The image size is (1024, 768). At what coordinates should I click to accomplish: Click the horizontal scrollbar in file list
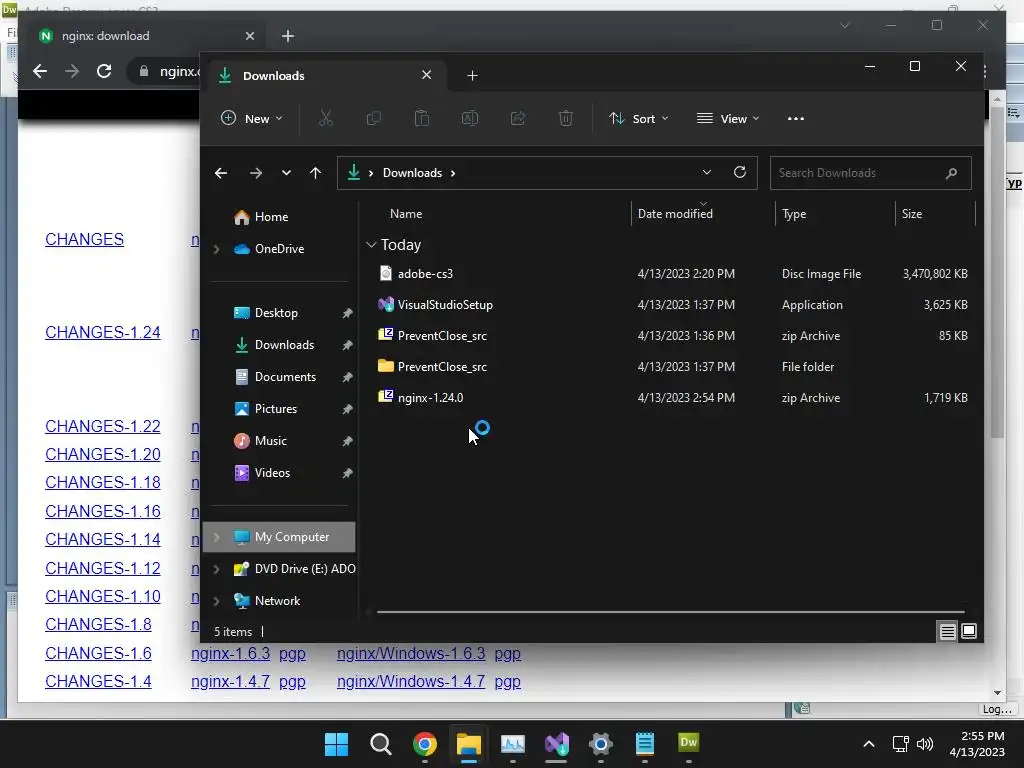point(670,612)
